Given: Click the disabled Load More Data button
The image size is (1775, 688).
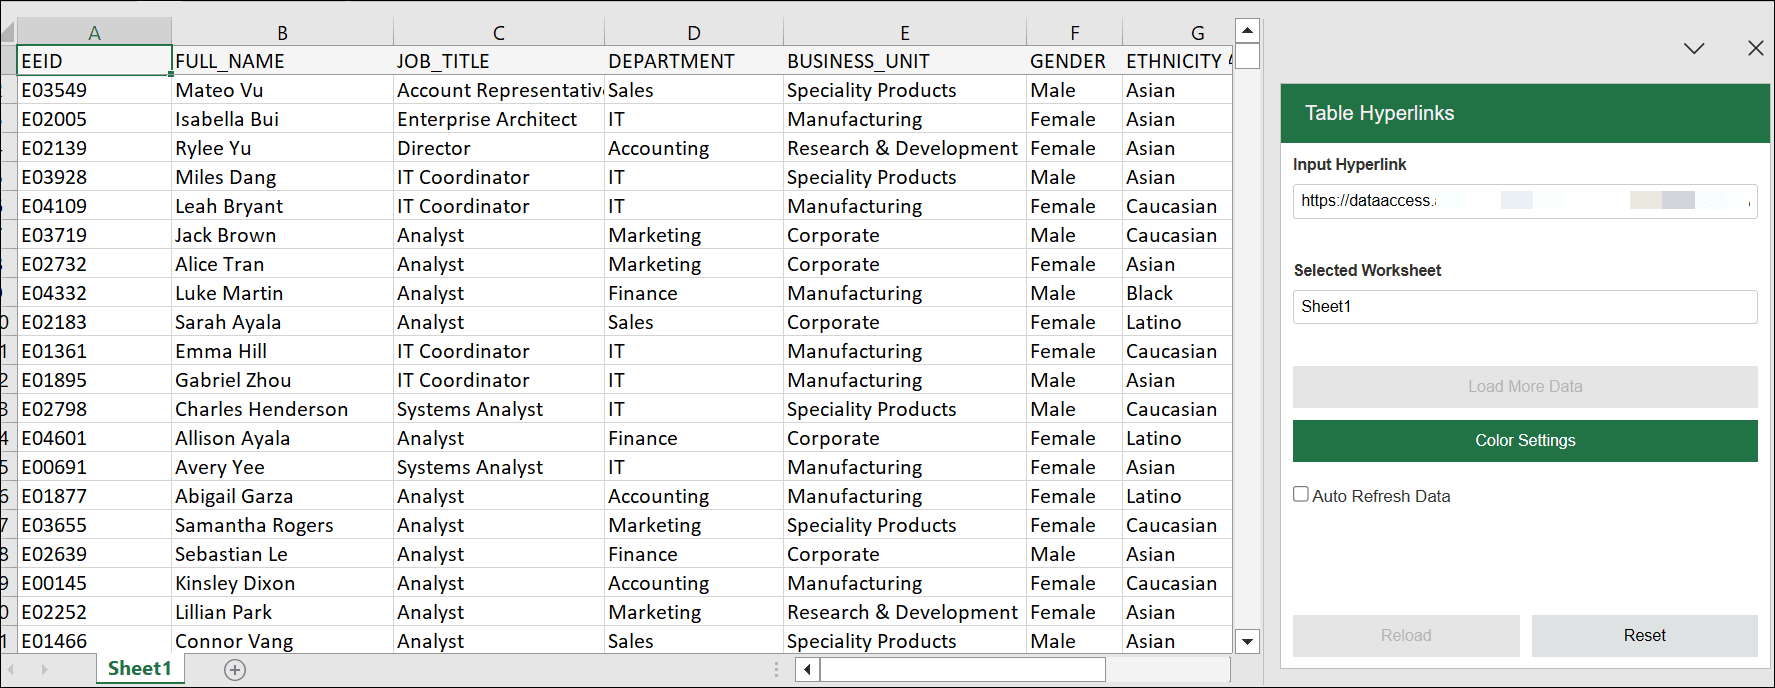Looking at the screenshot, I should (1524, 387).
